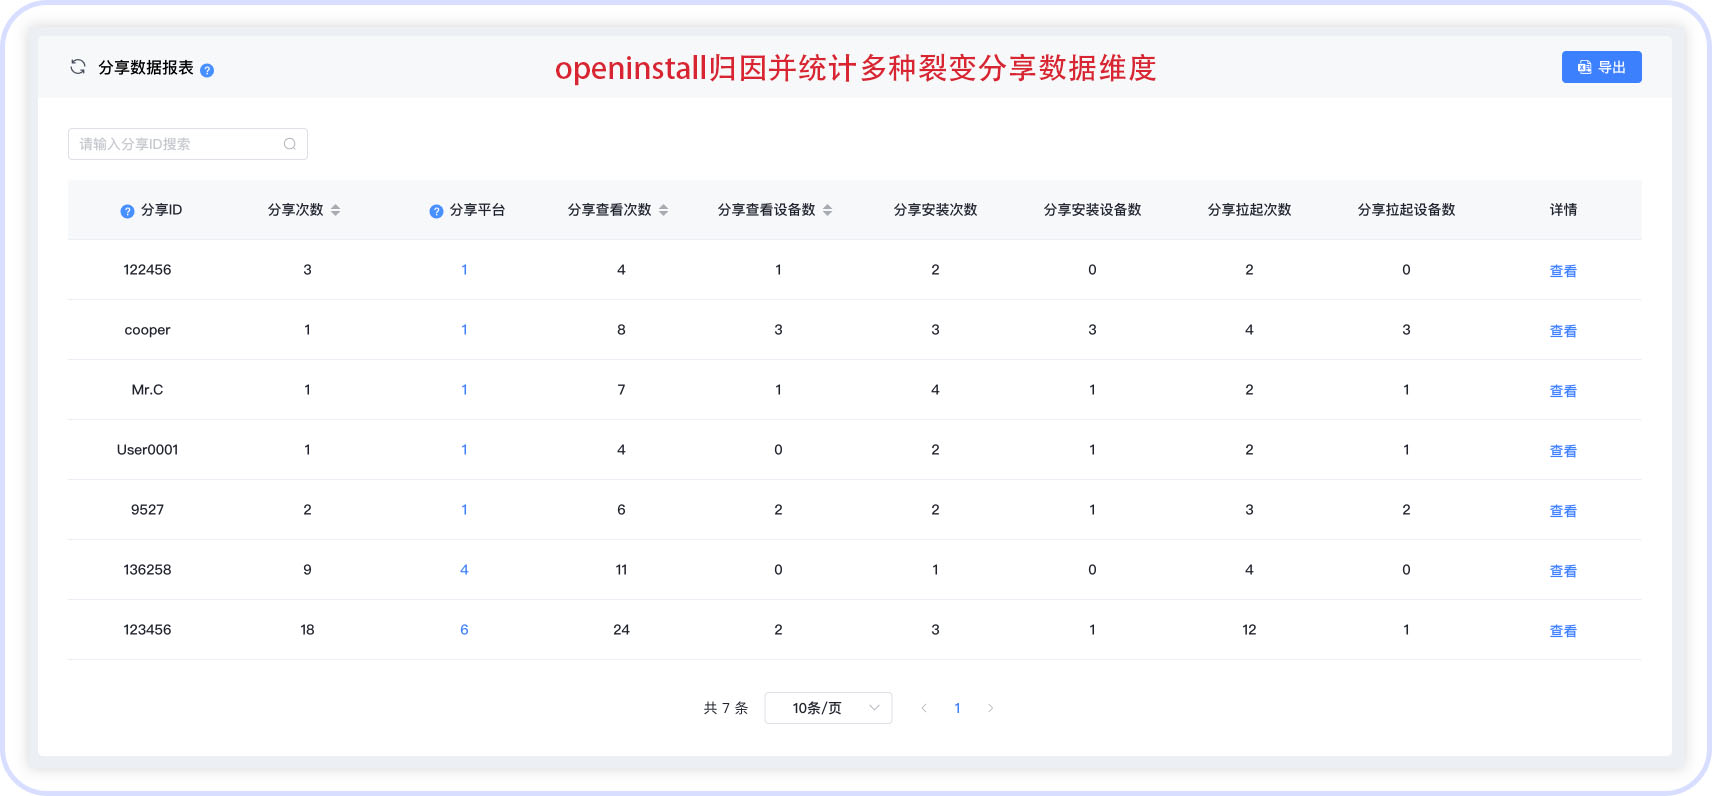Click platform count link in row cooper

click(x=464, y=330)
